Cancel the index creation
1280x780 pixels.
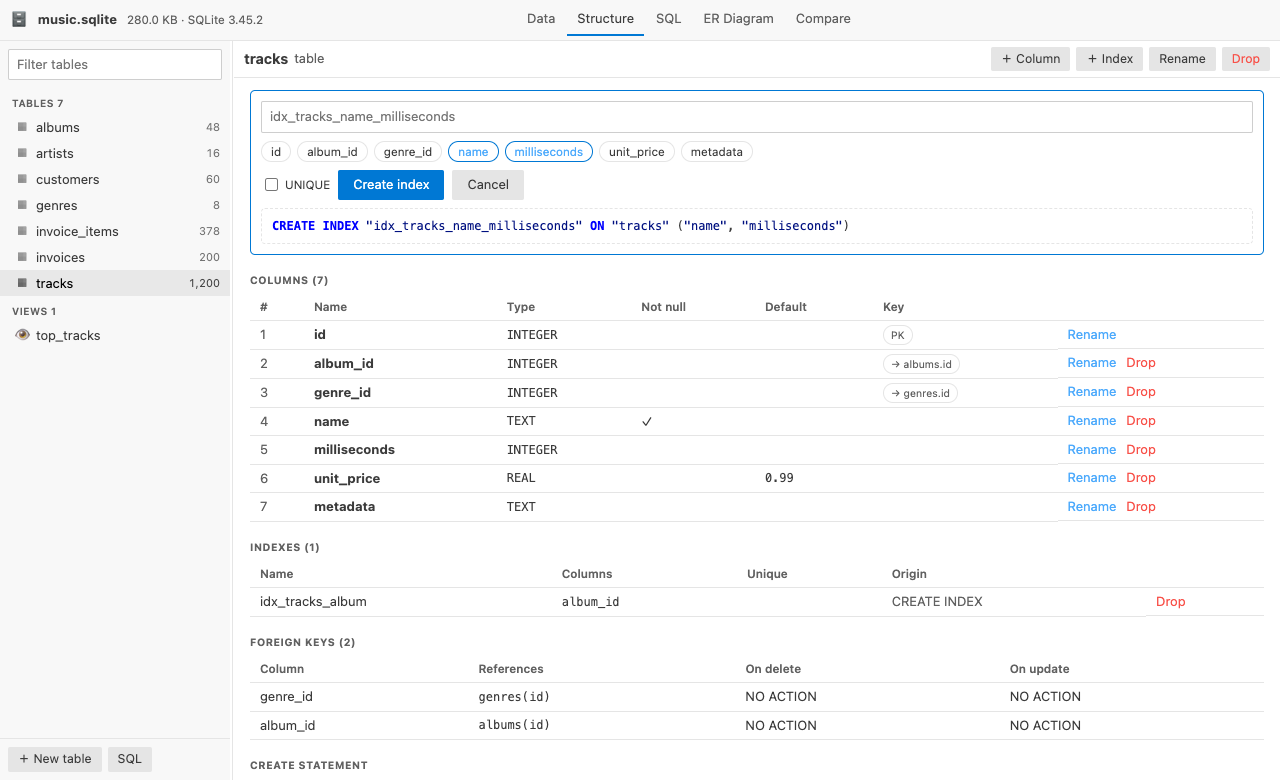(x=488, y=185)
